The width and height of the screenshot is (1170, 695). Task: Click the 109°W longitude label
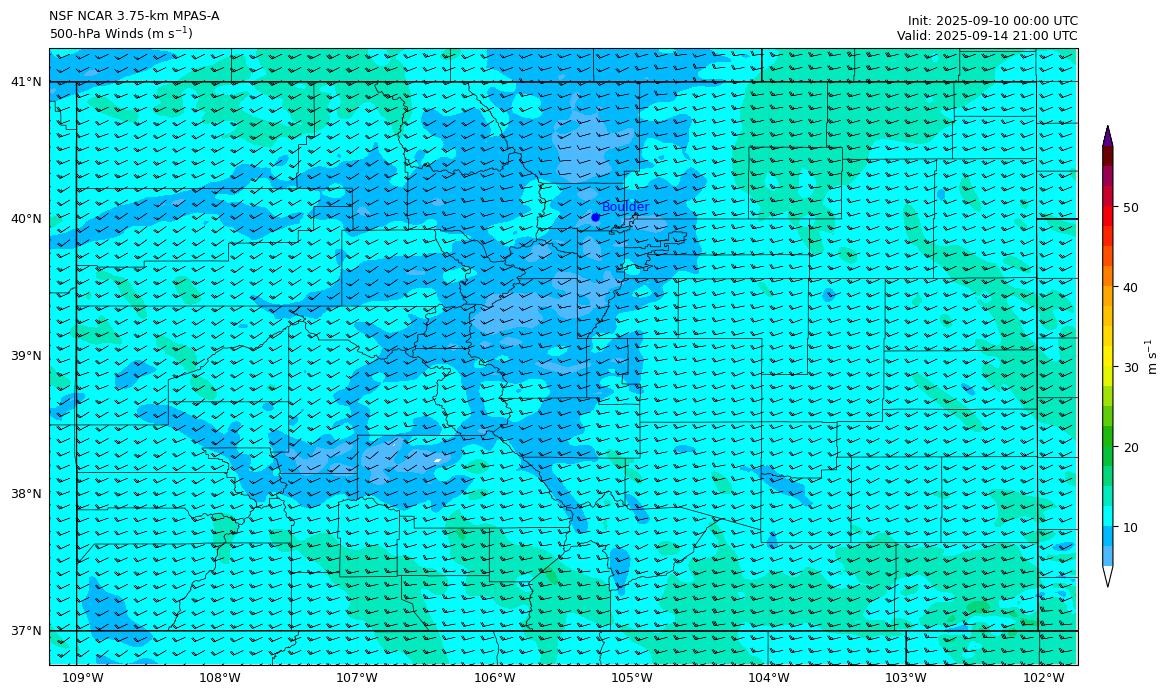pyautogui.click(x=83, y=679)
